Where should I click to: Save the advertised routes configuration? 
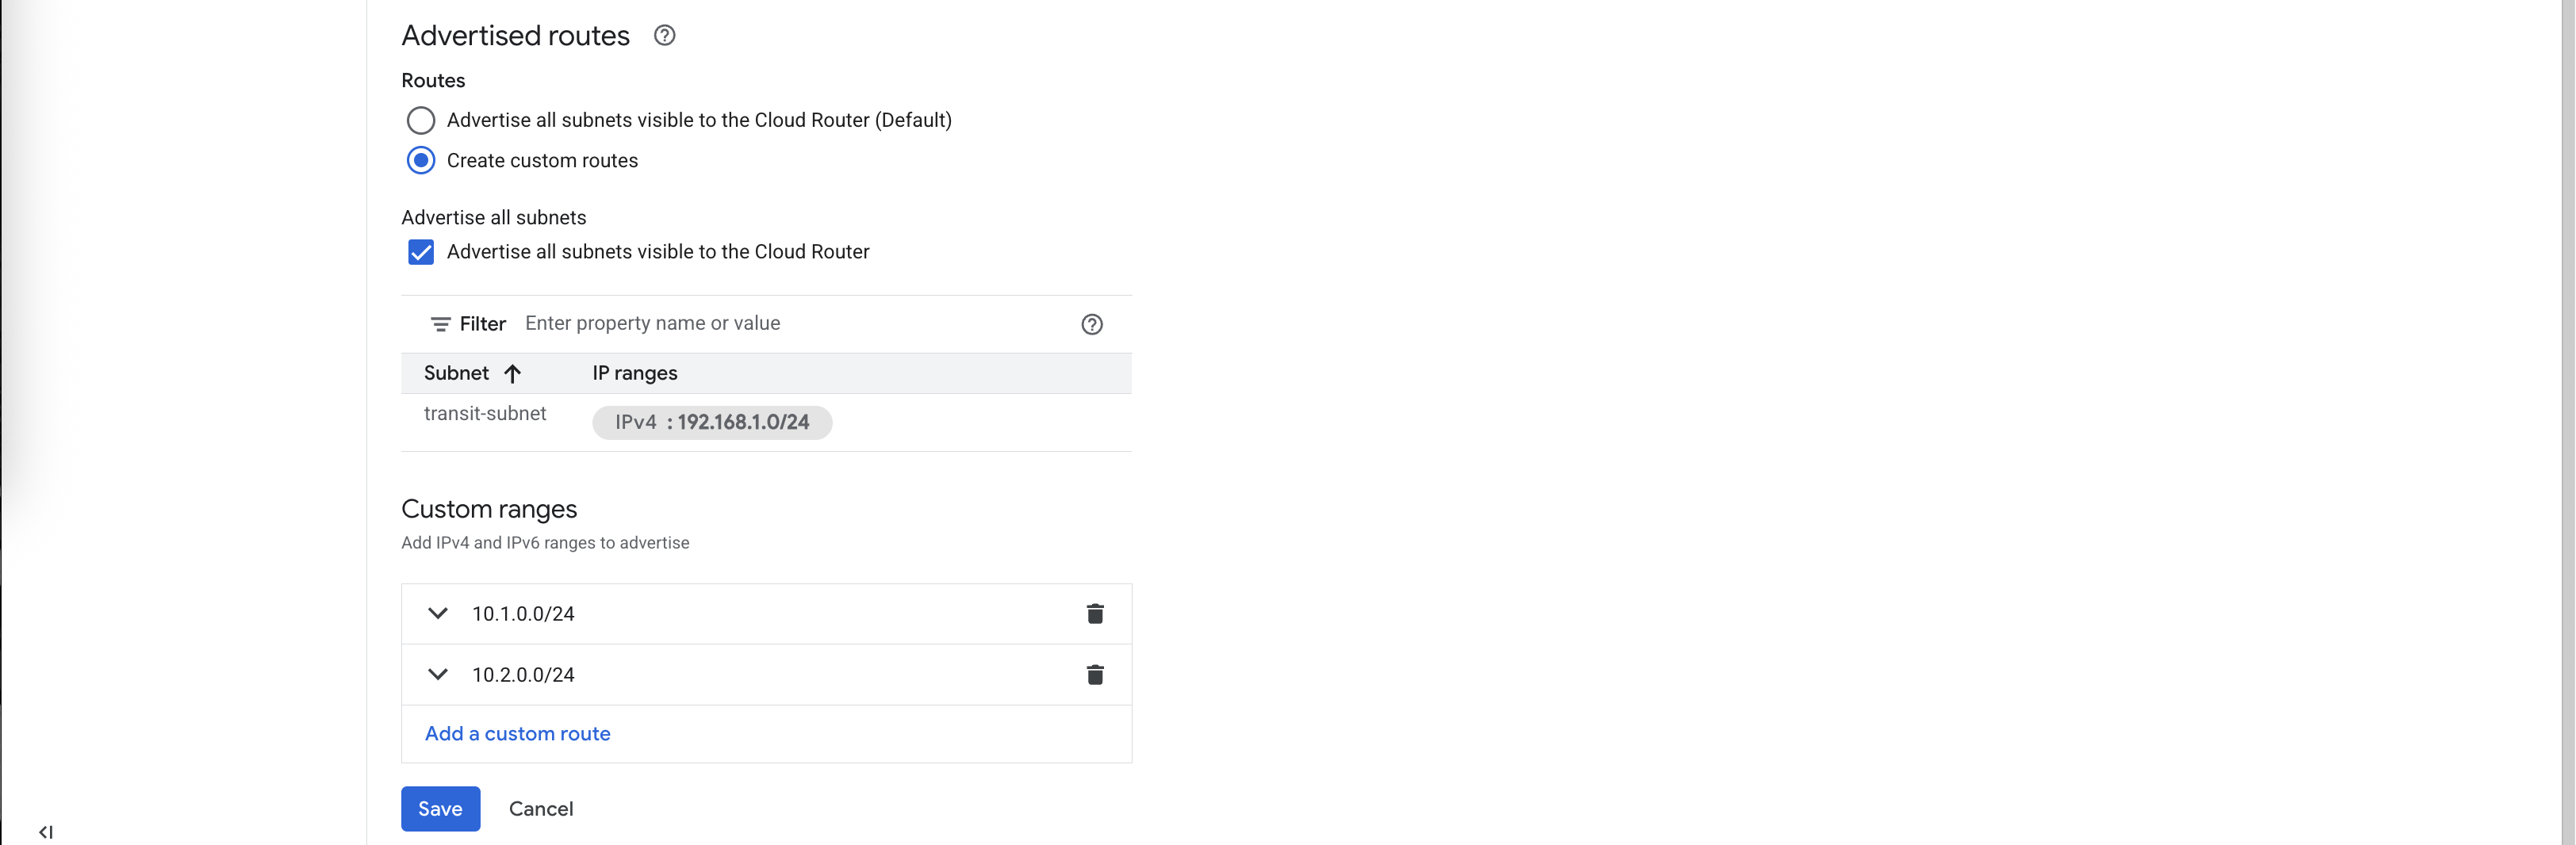click(440, 809)
